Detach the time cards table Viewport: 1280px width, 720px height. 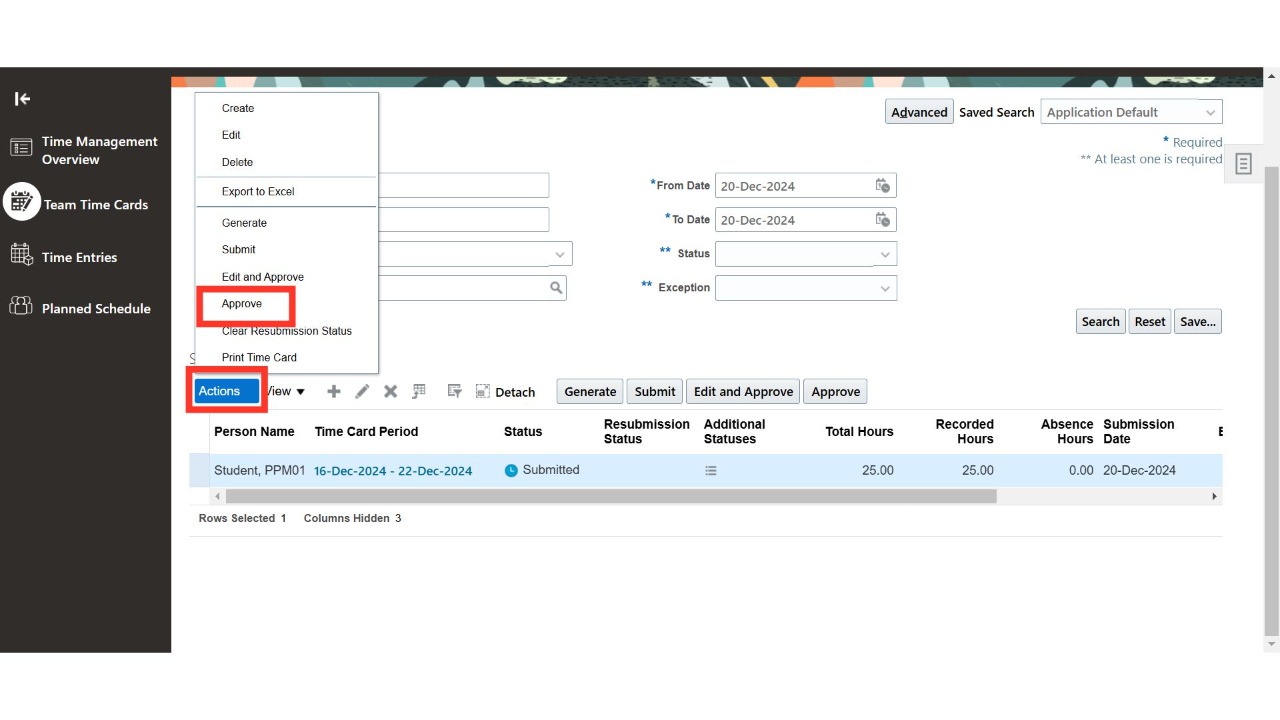point(505,392)
